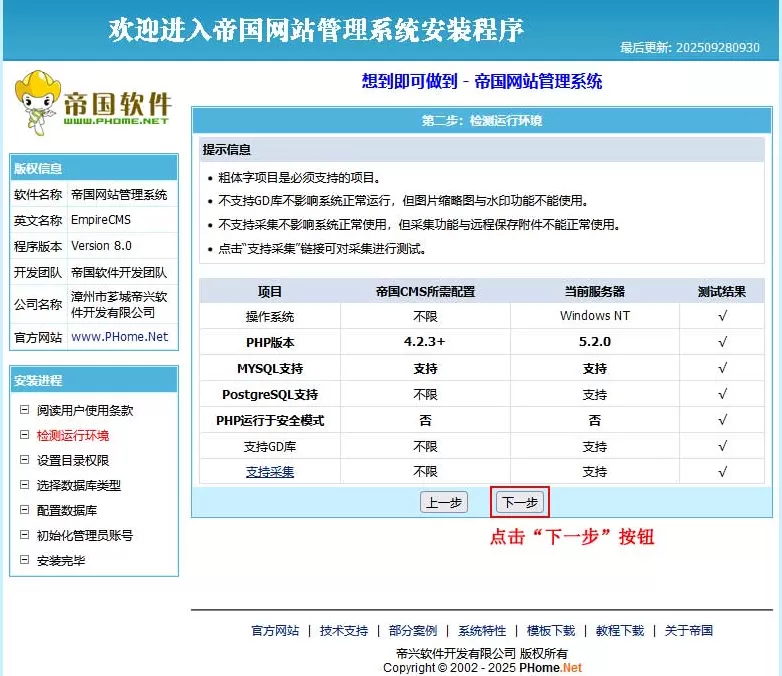Image resolution: width=782 pixels, height=676 pixels.
Task: Click the checkmark in the PHP运行于安全模式 row
Action: coord(722,420)
